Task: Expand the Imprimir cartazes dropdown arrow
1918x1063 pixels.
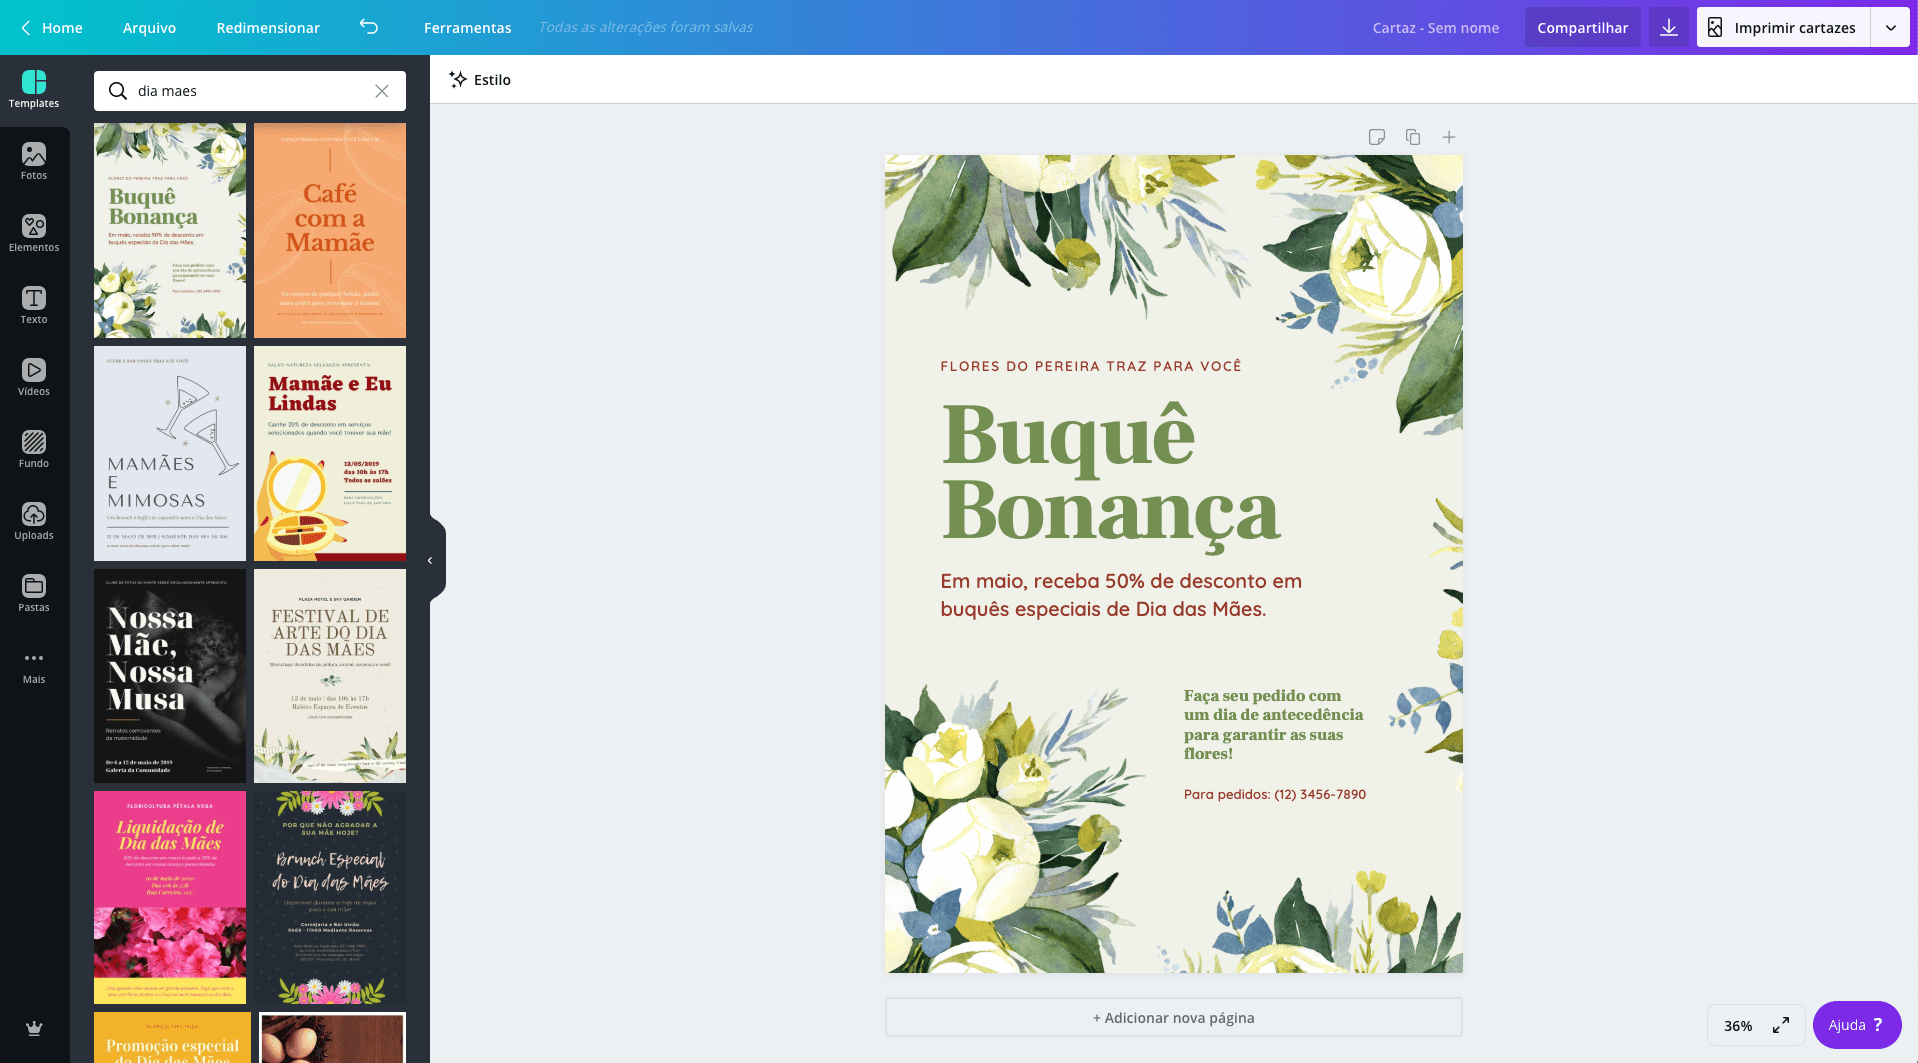Action: tap(1890, 27)
